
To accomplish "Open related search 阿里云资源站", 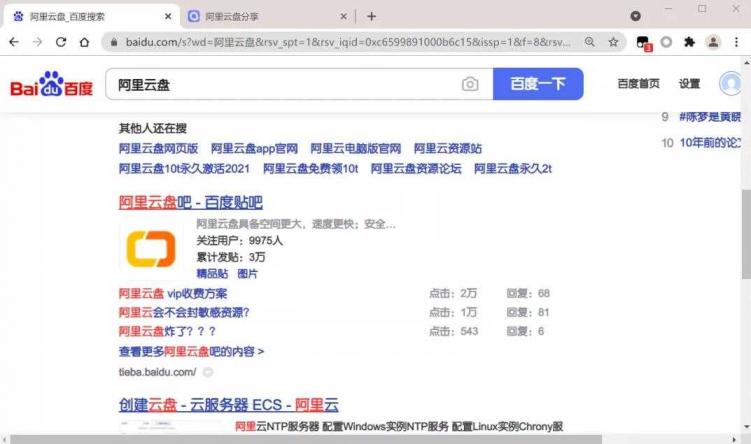I will (x=448, y=148).
